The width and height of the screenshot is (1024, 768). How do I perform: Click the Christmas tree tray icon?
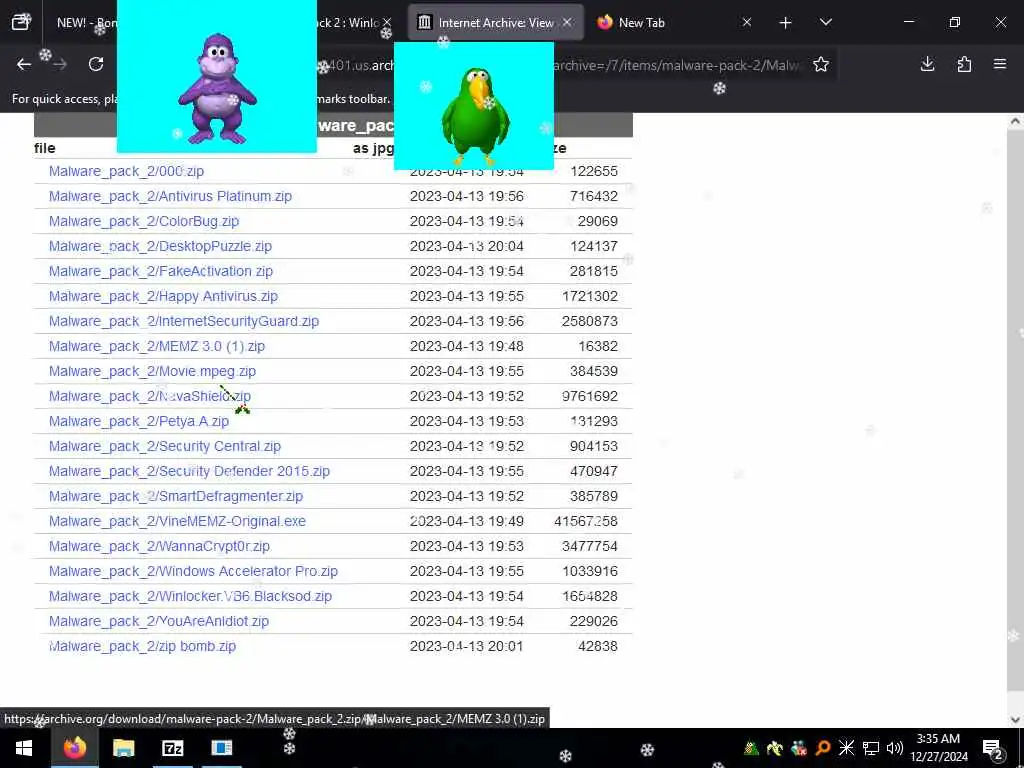(x=751, y=748)
